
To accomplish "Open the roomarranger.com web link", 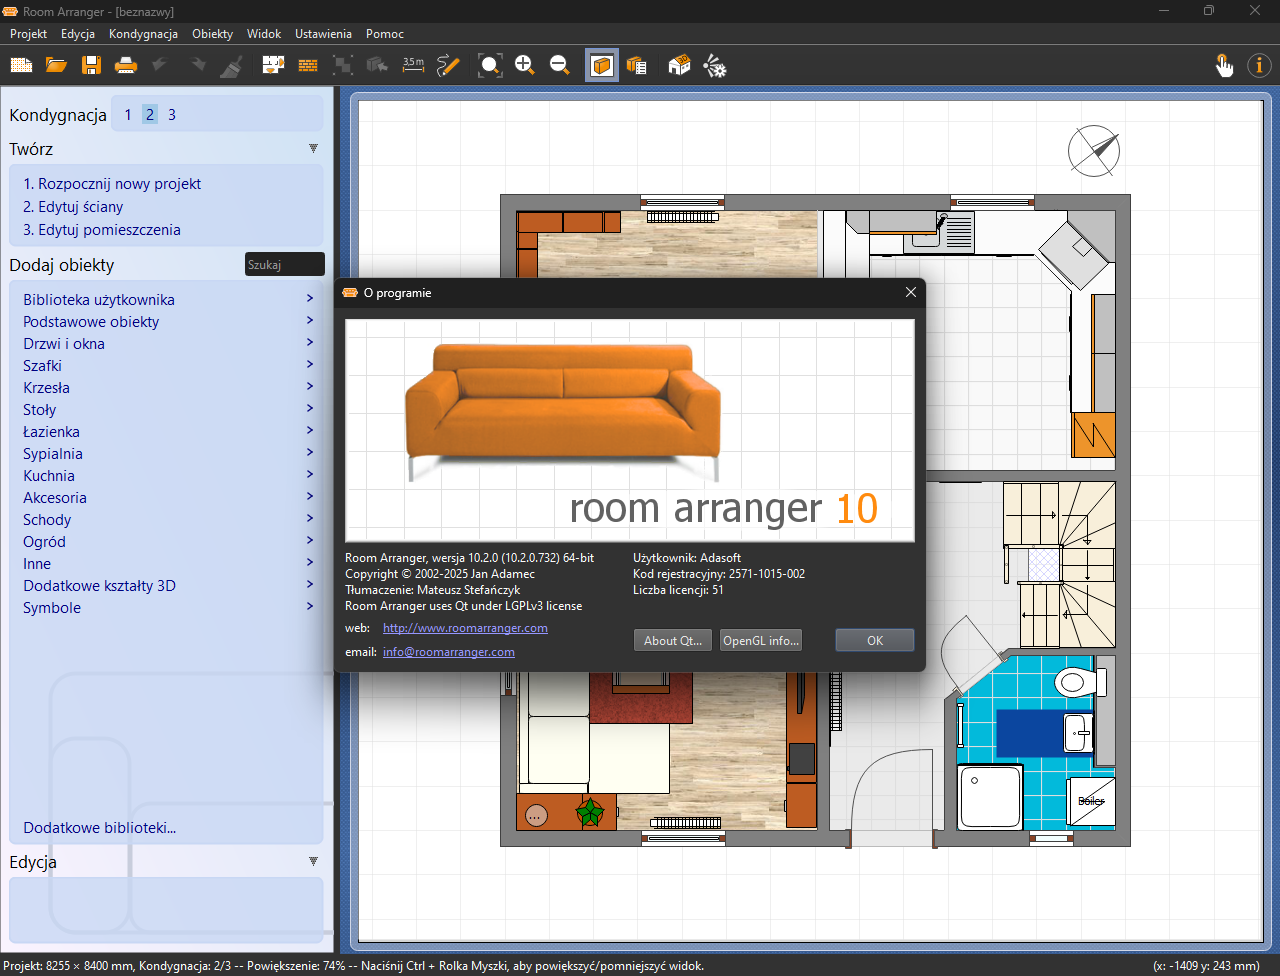I will 465,628.
